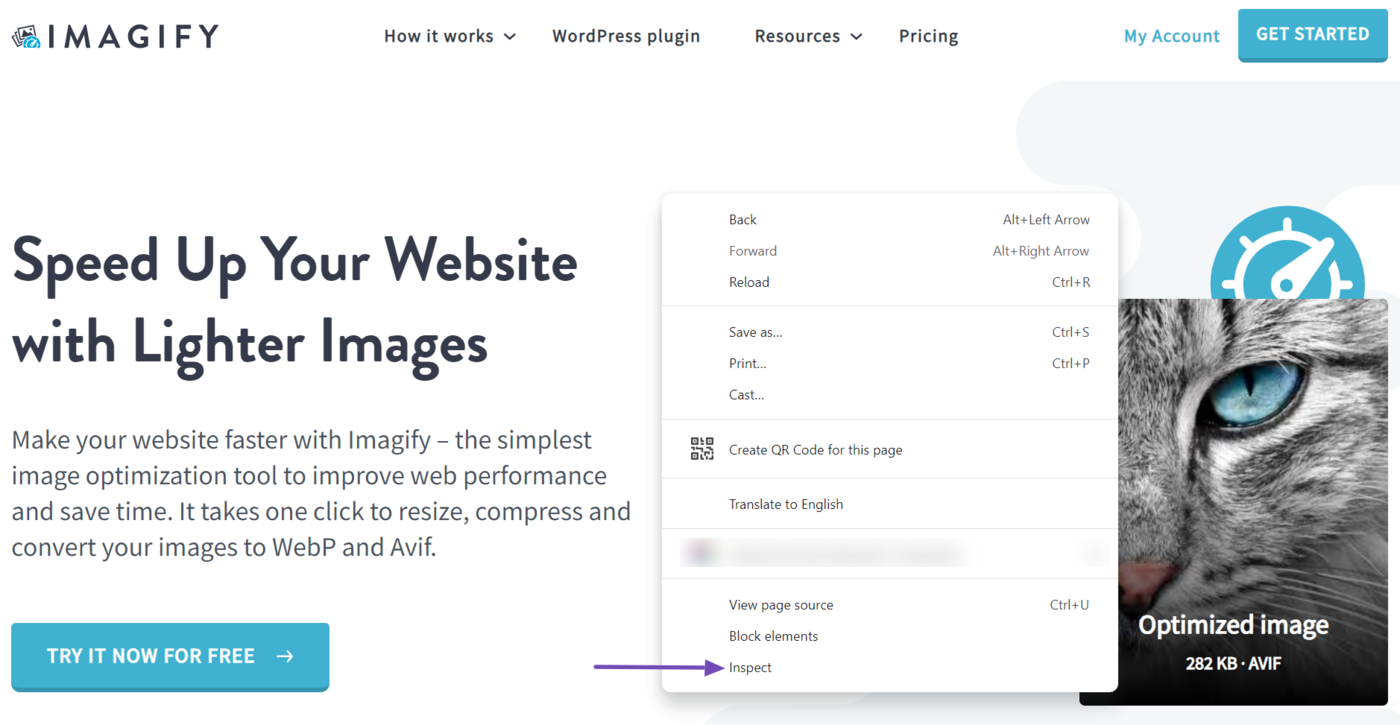Select Print... in the context menu

pyautogui.click(x=890, y=363)
